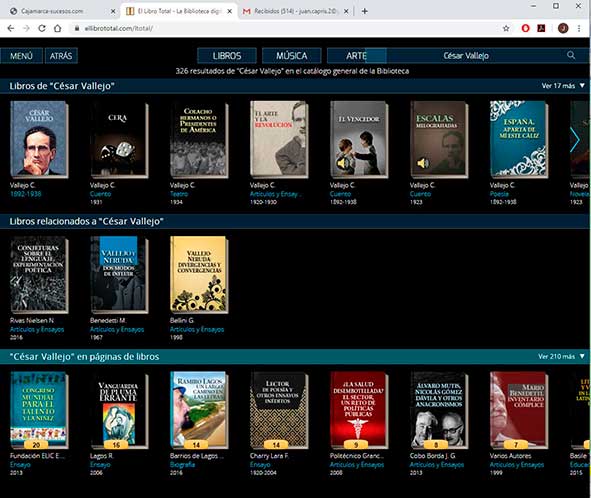Expand Ver 210 más in páginas section

[561, 356]
